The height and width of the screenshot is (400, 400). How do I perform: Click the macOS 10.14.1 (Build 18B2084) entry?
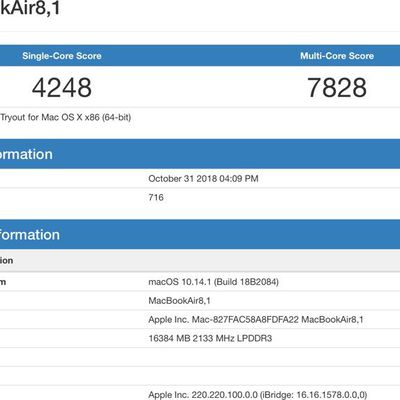pos(213,282)
